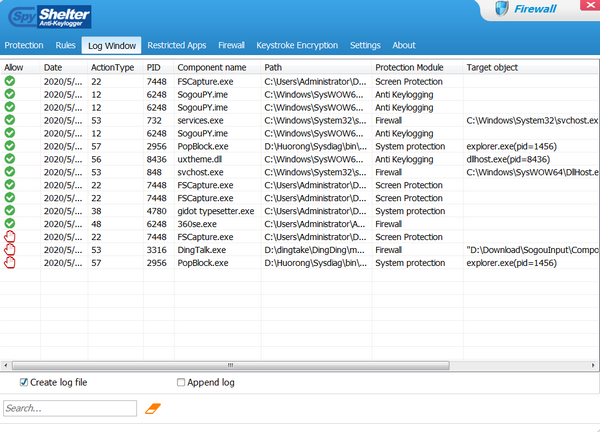
Task: Open the Settings tab
Action: (365, 45)
